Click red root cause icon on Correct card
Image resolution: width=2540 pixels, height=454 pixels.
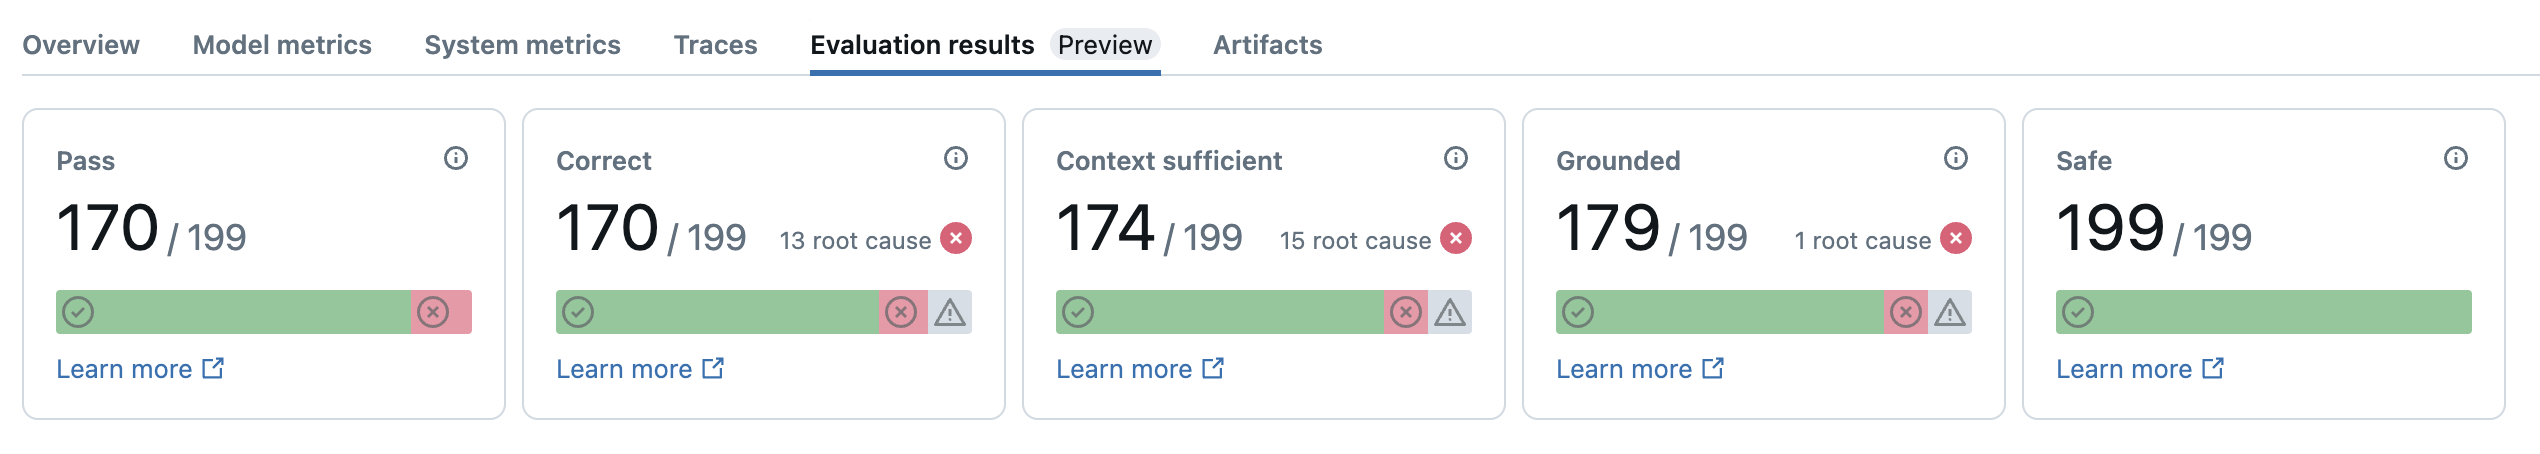[956, 239]
